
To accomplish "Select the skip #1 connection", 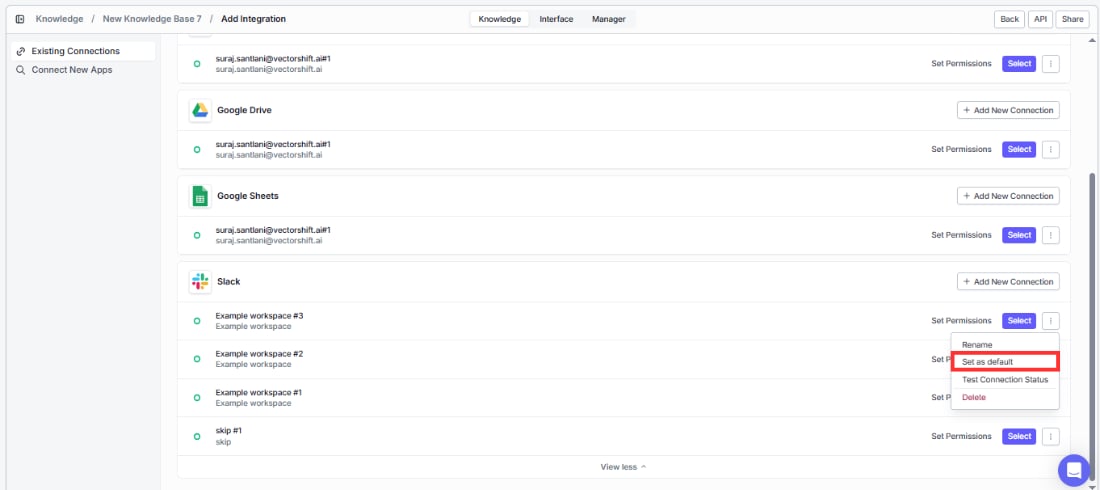I will point(1019,436).
